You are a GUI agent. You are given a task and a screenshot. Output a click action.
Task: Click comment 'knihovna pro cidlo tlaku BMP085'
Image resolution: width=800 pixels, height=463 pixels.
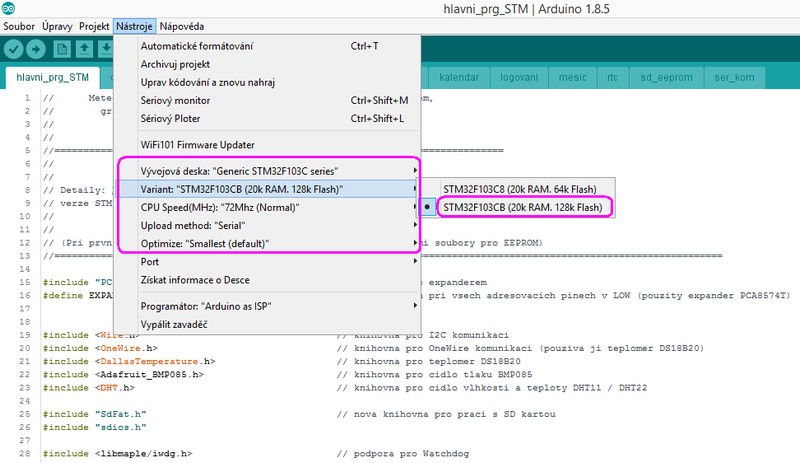(434, 375)
